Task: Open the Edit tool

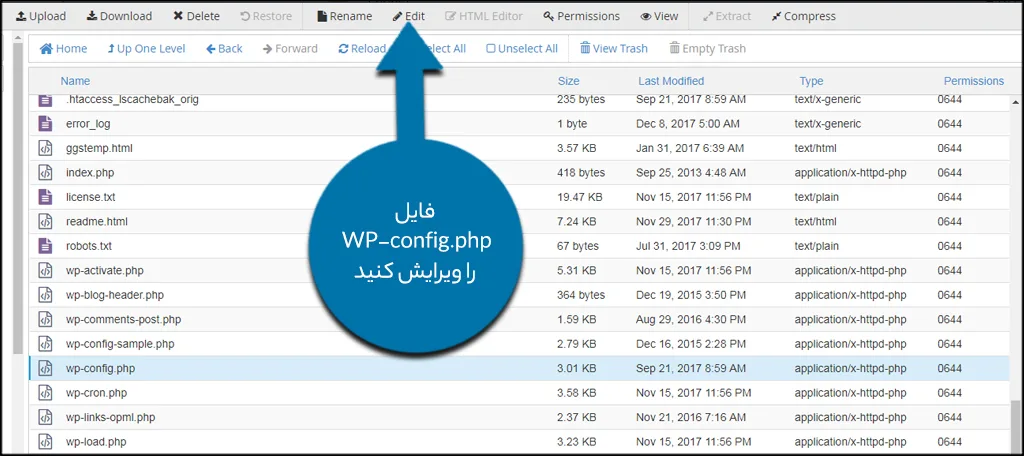Action: [x=409, y=16]
